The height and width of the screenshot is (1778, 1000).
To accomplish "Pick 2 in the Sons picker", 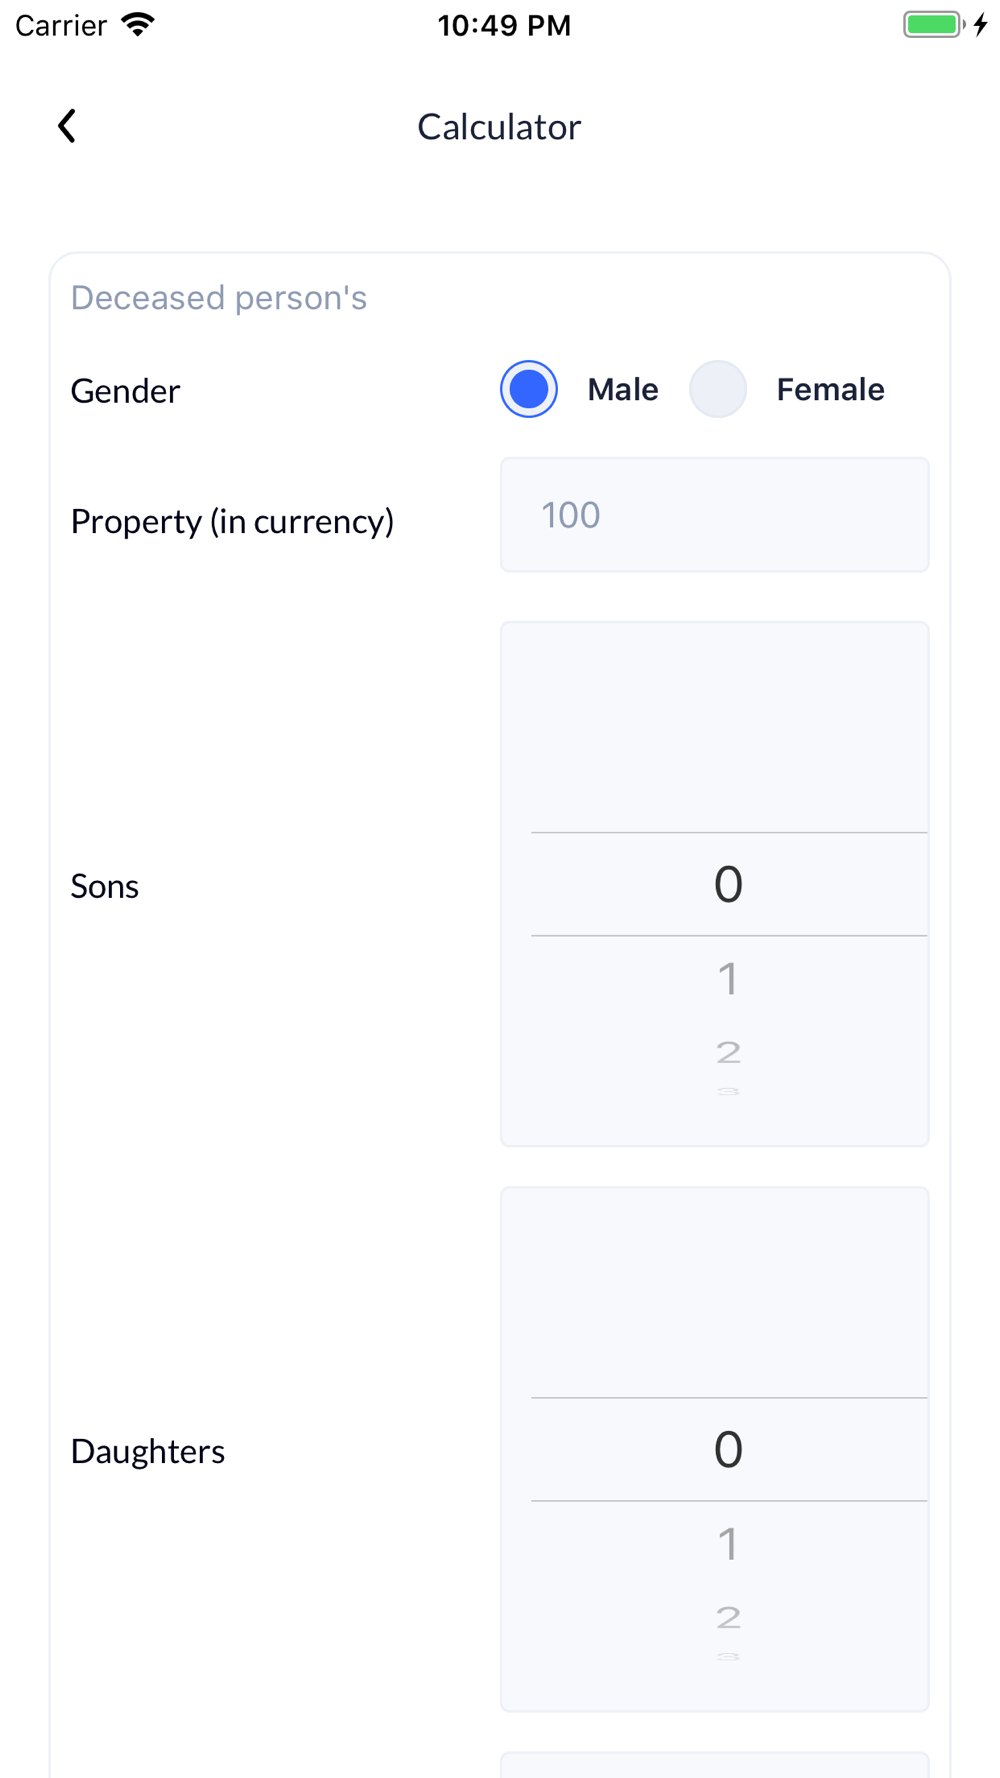I will [x=728, y=1052].
